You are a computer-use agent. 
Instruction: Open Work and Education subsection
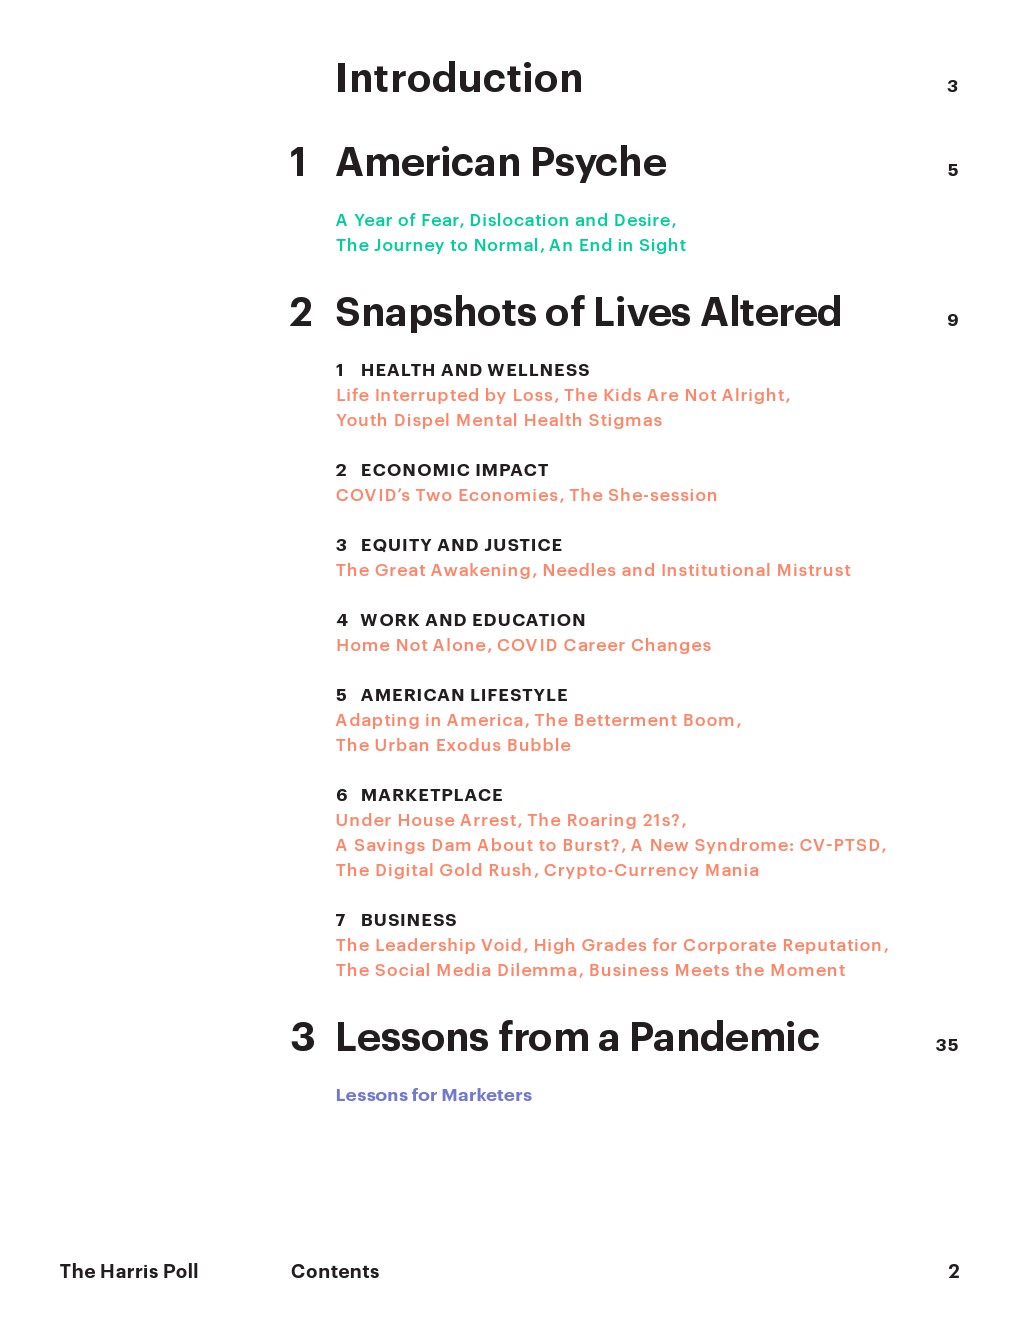click(x=472, y=620)
